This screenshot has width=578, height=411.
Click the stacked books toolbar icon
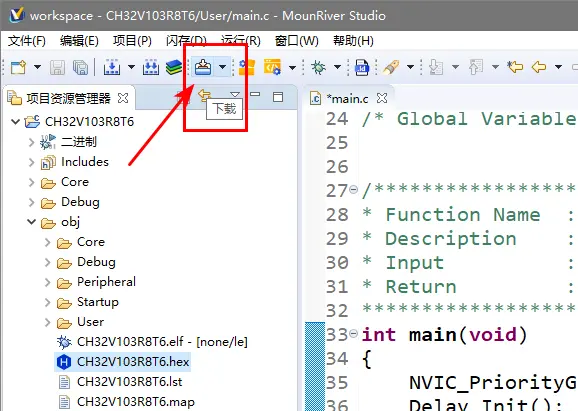(x=174, y=67)
